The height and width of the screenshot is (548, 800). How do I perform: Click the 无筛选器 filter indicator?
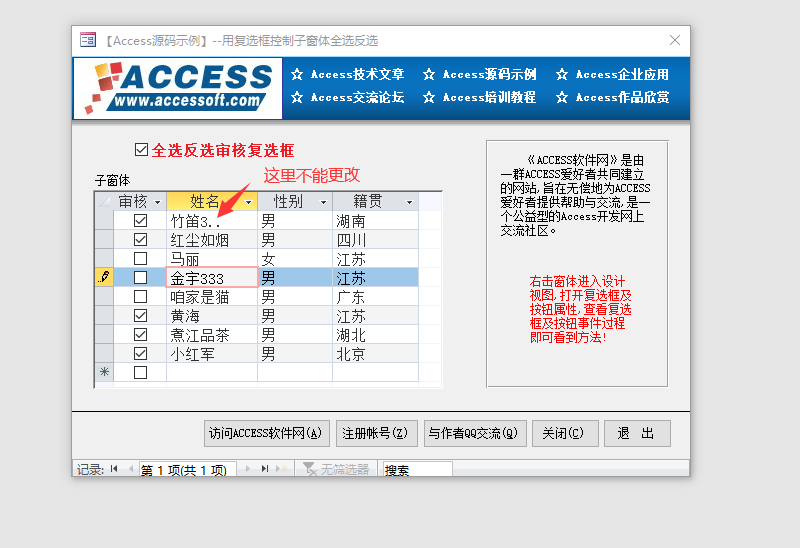click(x=336, y=469)
